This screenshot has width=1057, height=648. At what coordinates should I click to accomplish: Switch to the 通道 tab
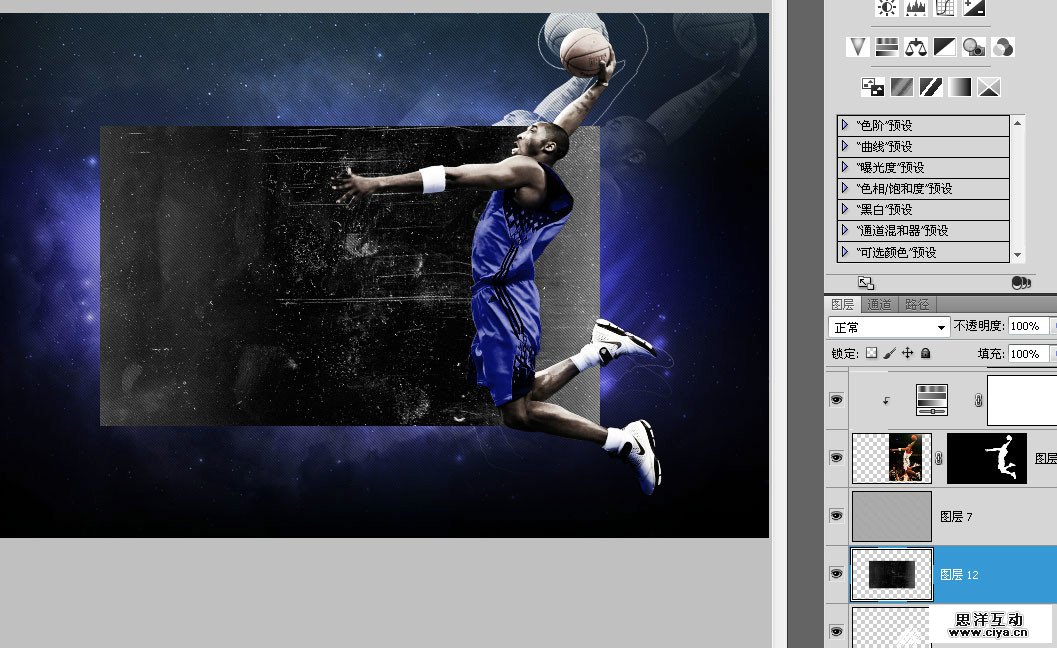(x=879, y=305)
